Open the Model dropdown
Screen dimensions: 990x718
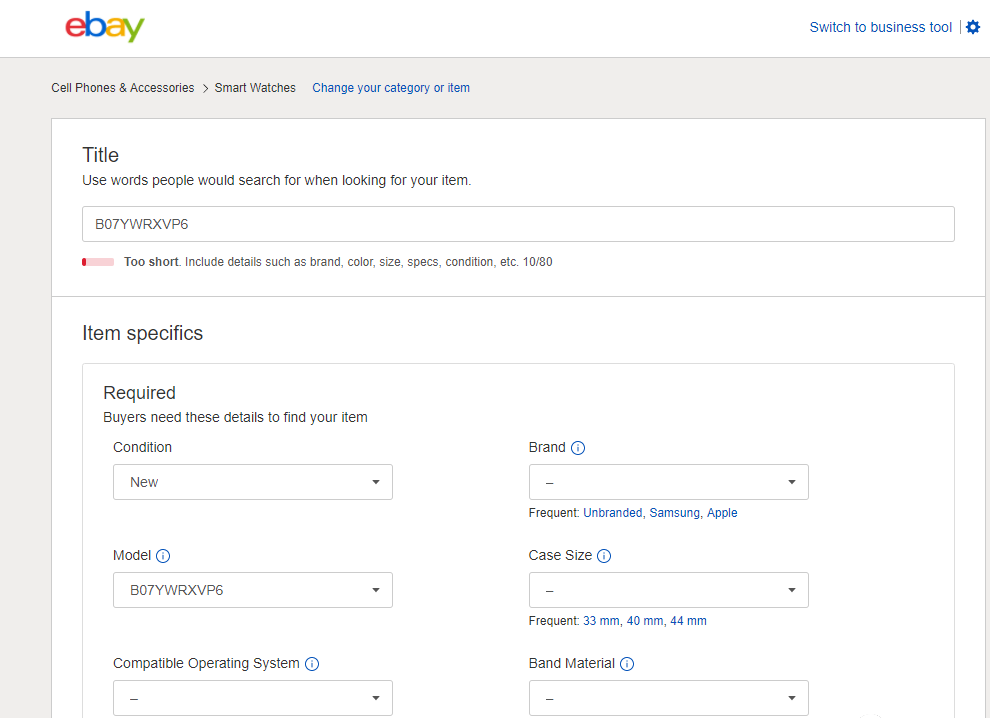[252, 590]
